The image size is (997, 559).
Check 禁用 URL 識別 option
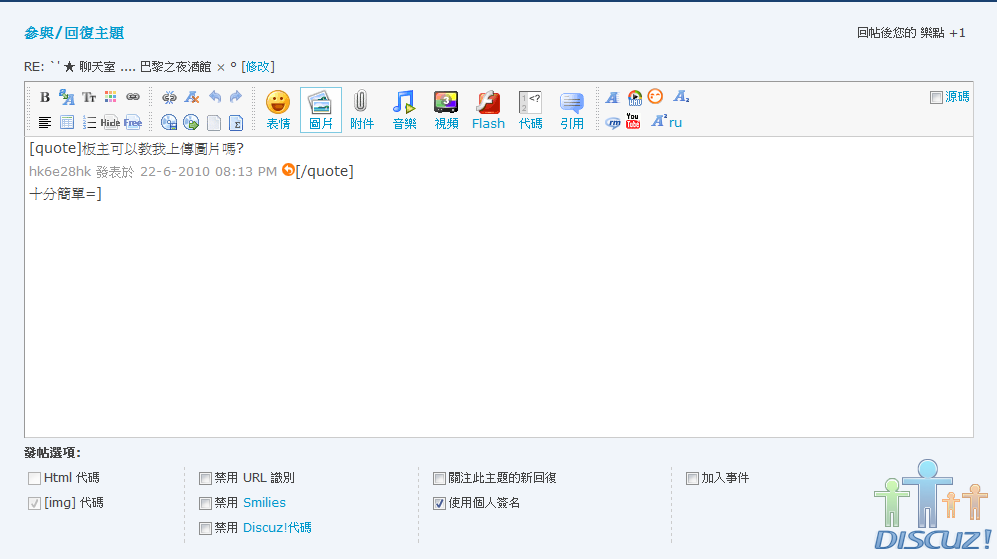coord(205,478)
